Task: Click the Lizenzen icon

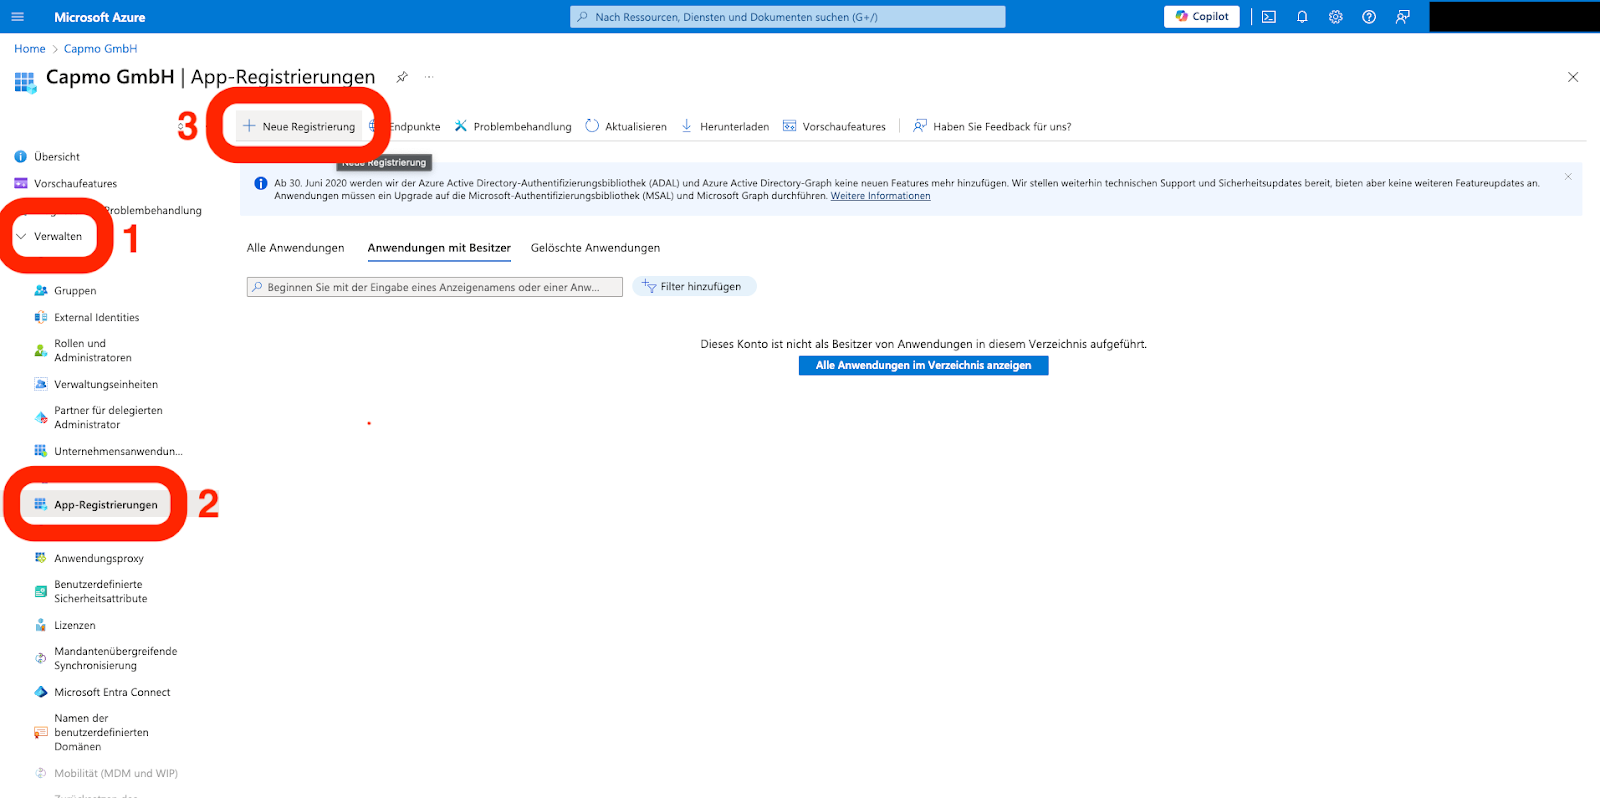Action: tap(41, 626)
